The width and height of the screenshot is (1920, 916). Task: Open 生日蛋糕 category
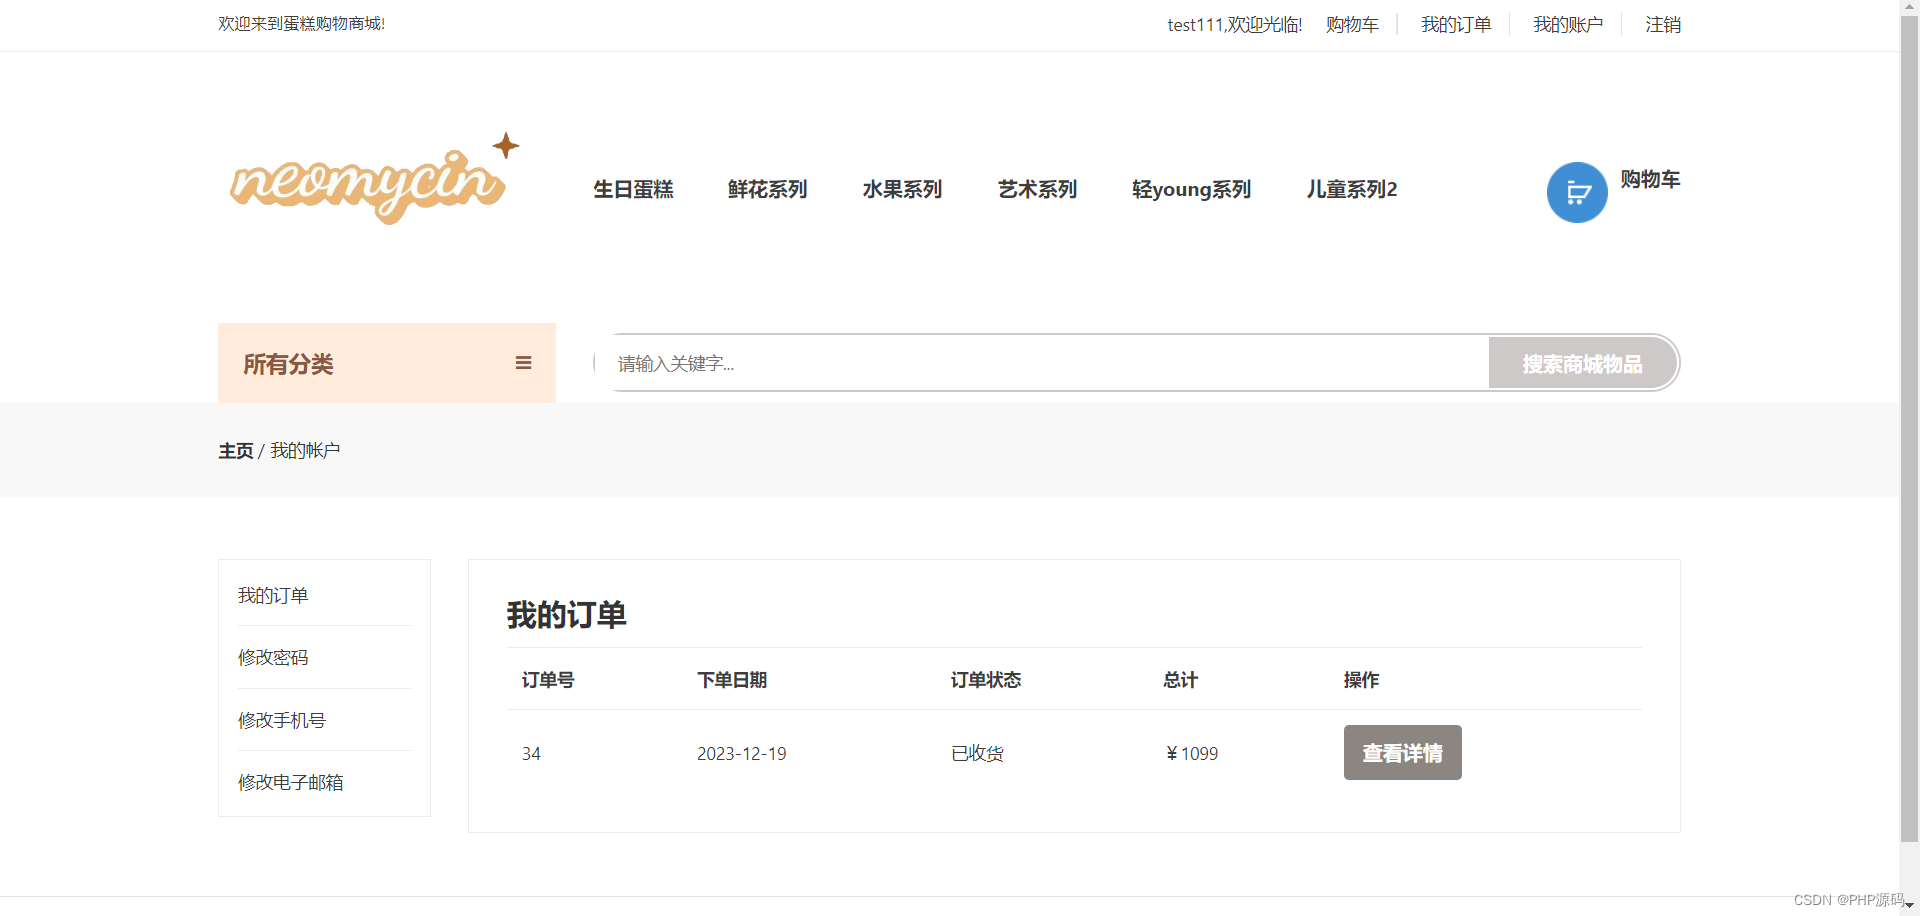[x=633, y=189]
